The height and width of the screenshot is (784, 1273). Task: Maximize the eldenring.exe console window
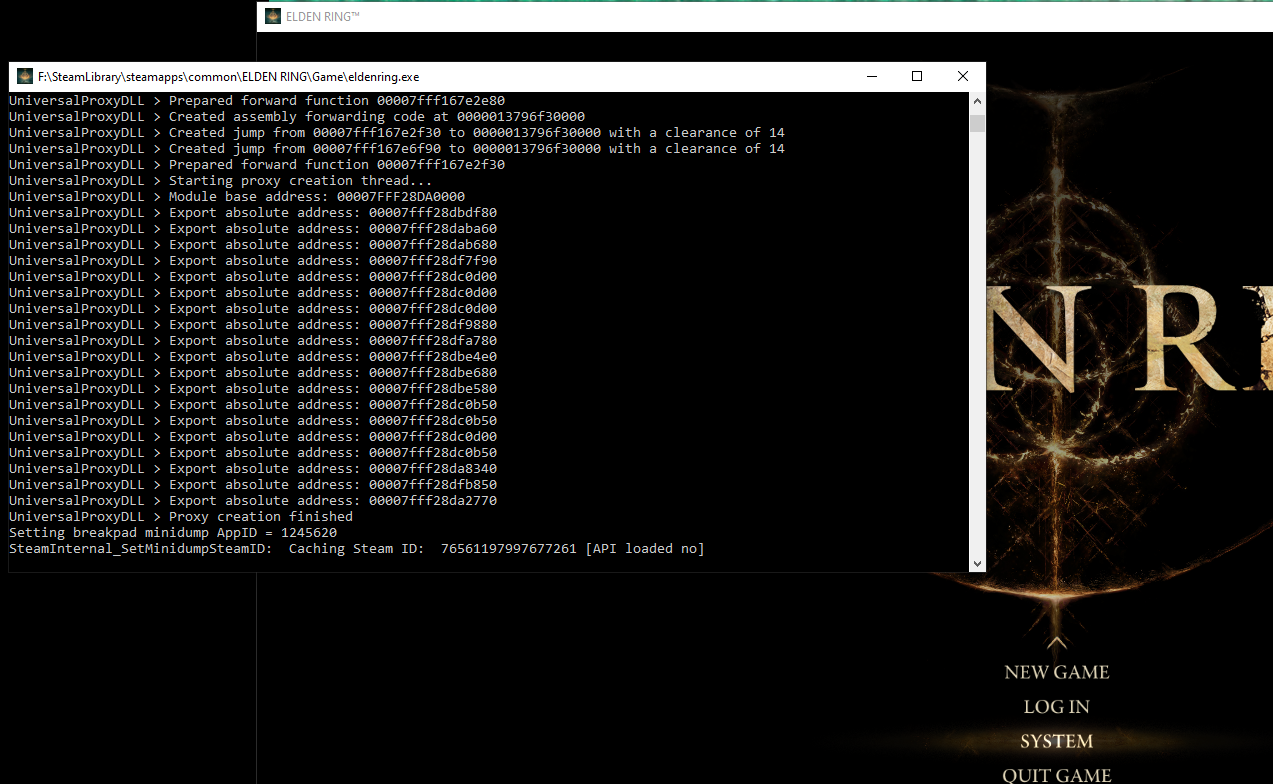point(917,76)
